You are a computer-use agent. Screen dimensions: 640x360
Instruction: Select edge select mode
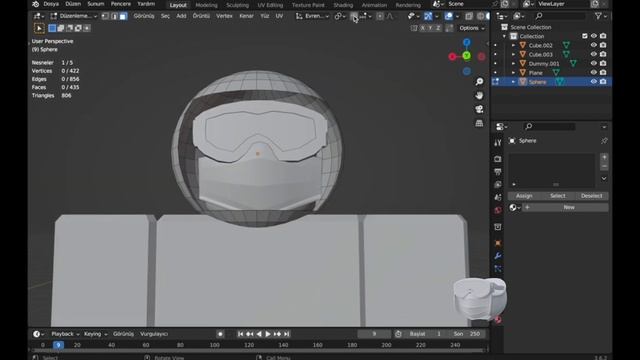coord(114,16)
